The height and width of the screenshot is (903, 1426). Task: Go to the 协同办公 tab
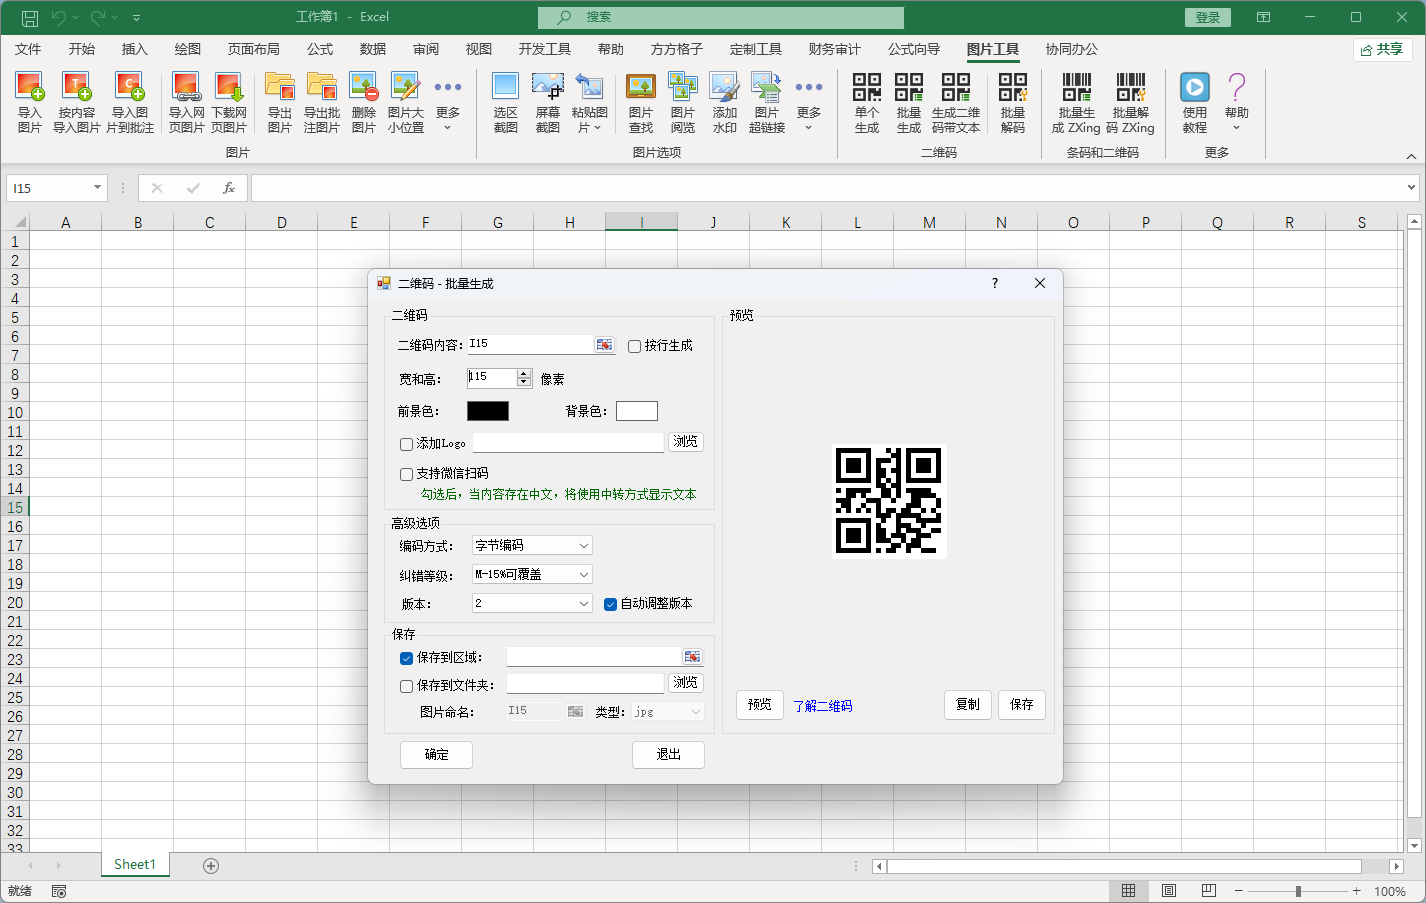click(x=1072, y=49)
